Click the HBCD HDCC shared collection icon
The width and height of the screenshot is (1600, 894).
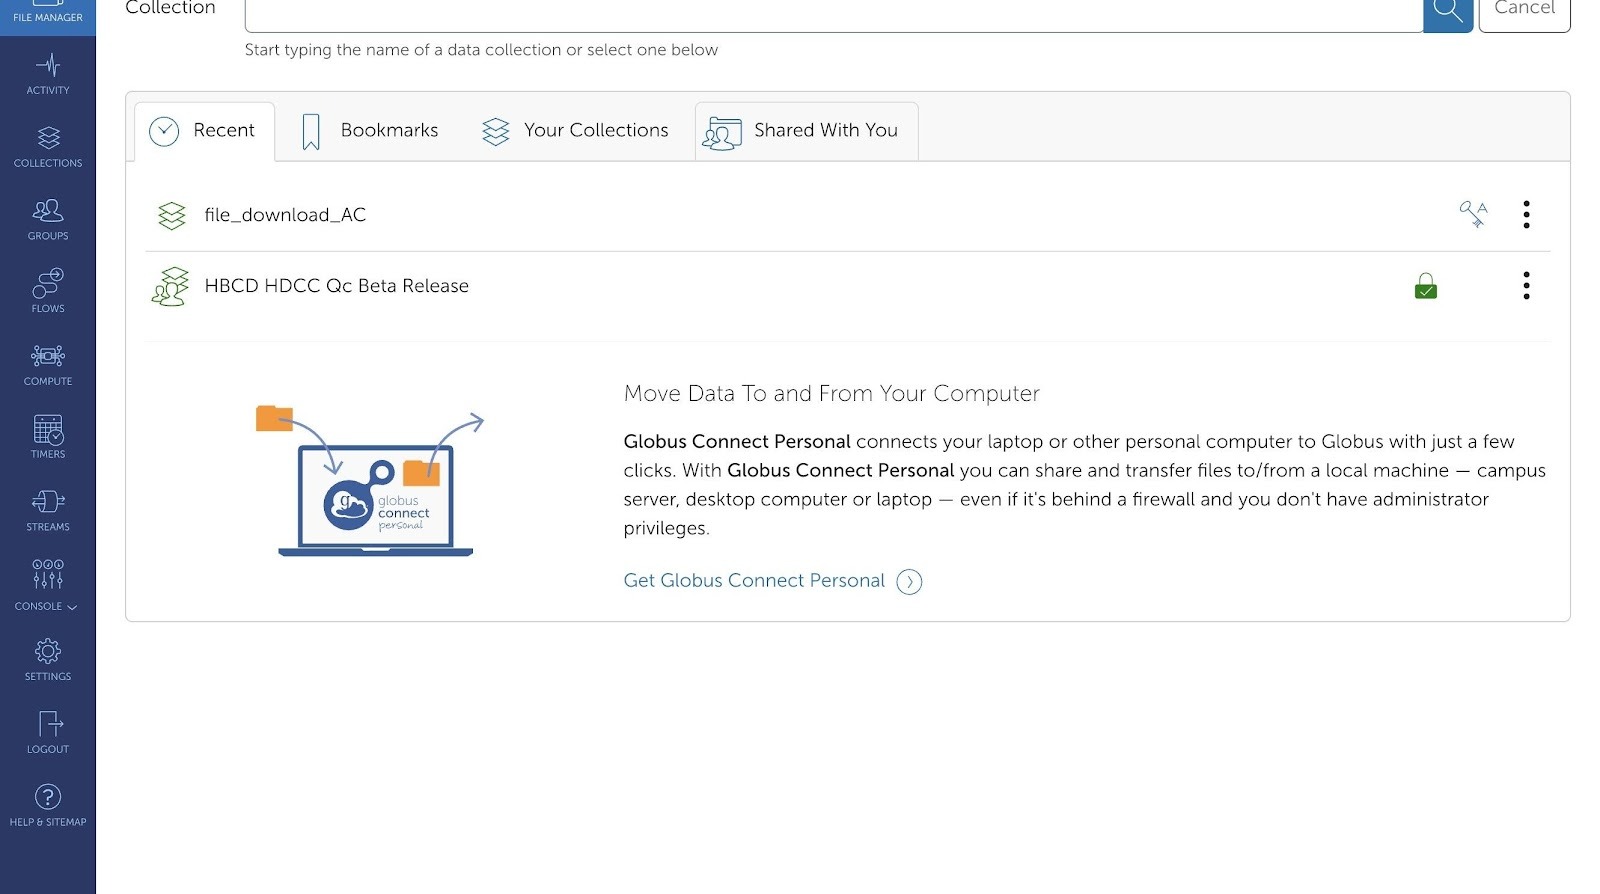tap(171, 286)
